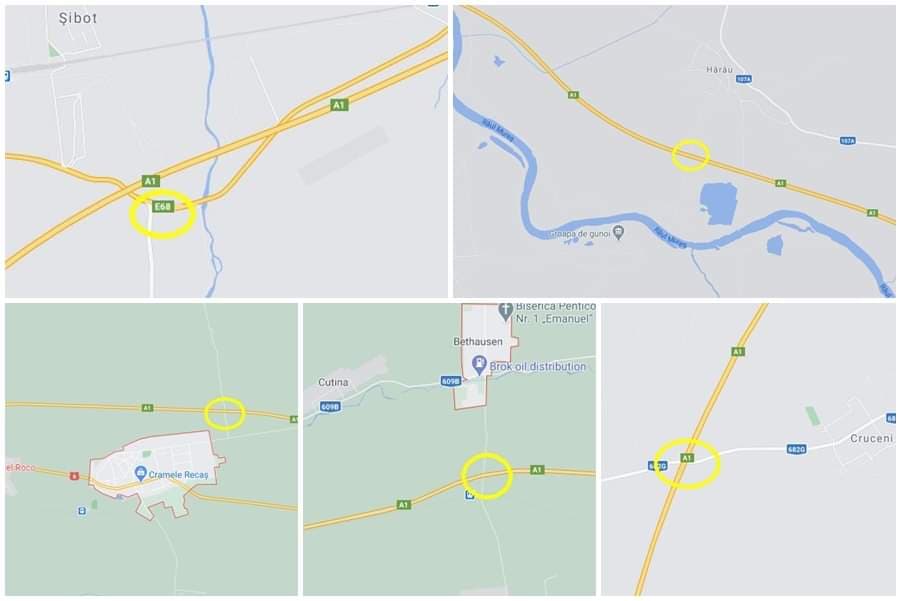This screenshot has height=601, width=901.
Task: Click the A1 shield inside Cruceni yellow circle
Action: [686, 458]
